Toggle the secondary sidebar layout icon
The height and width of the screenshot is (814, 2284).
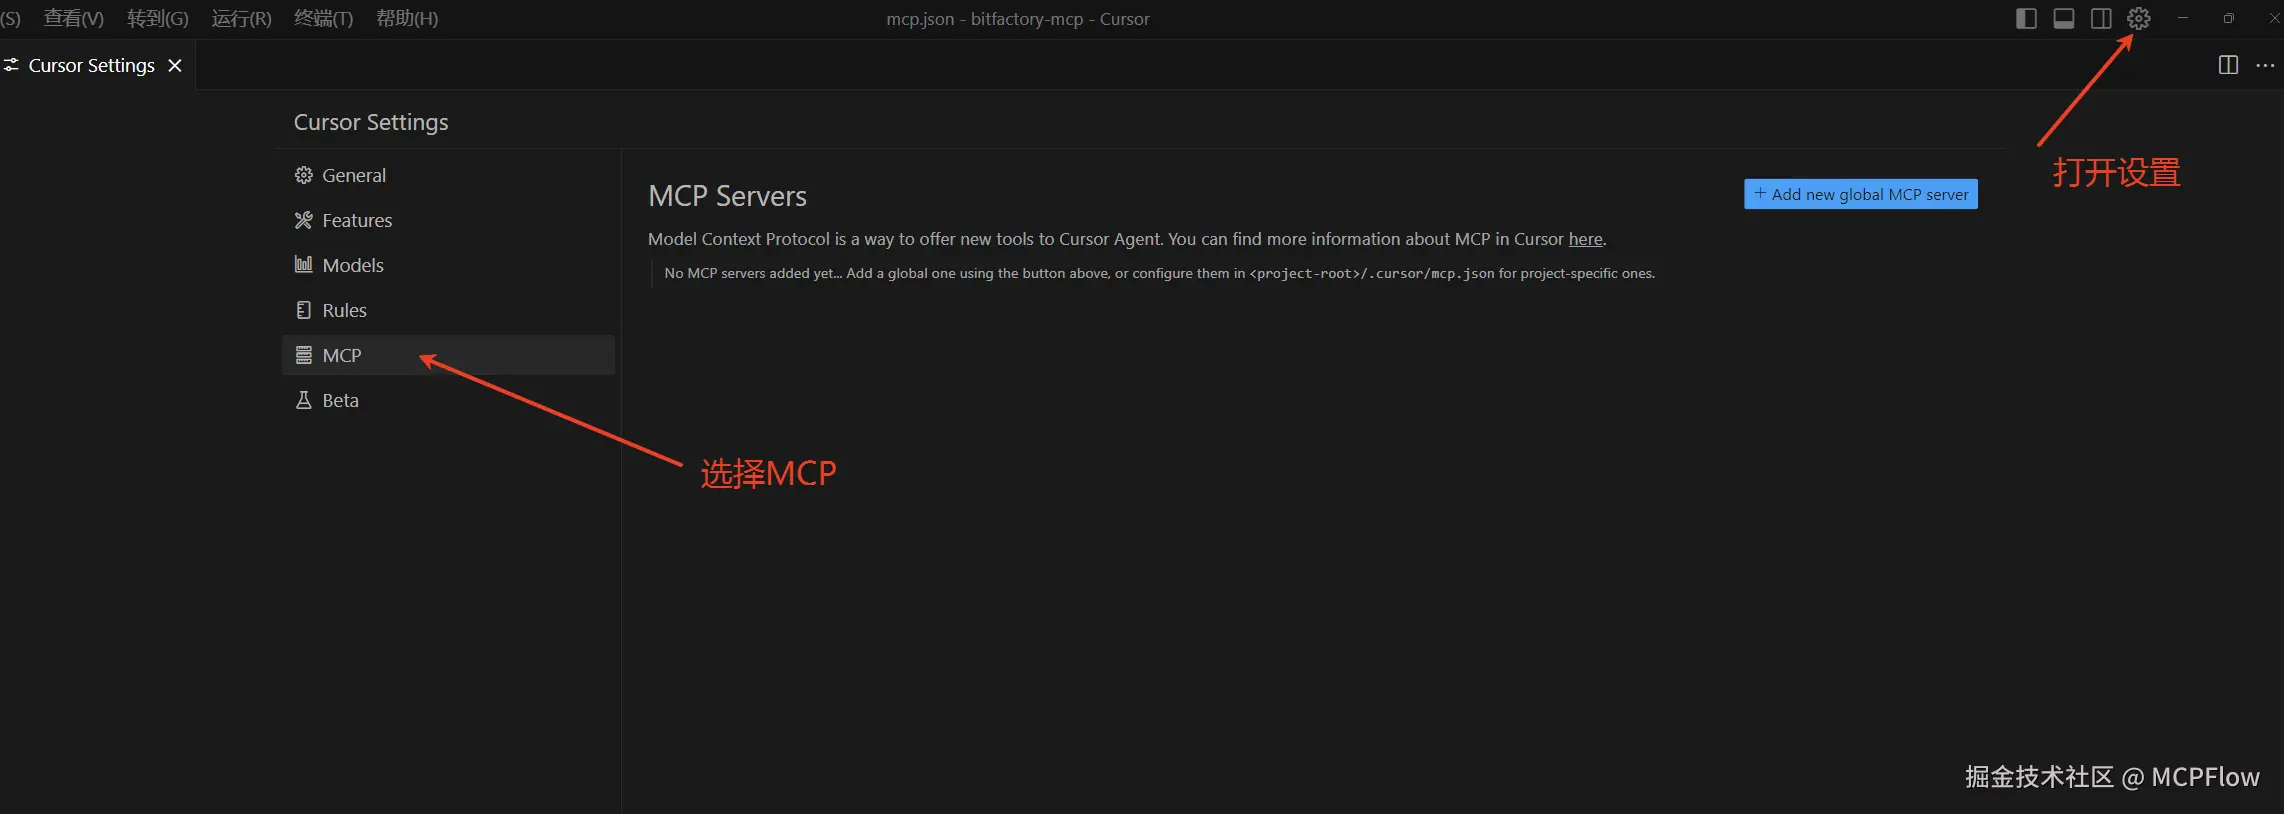click(x=2101, y=19)
